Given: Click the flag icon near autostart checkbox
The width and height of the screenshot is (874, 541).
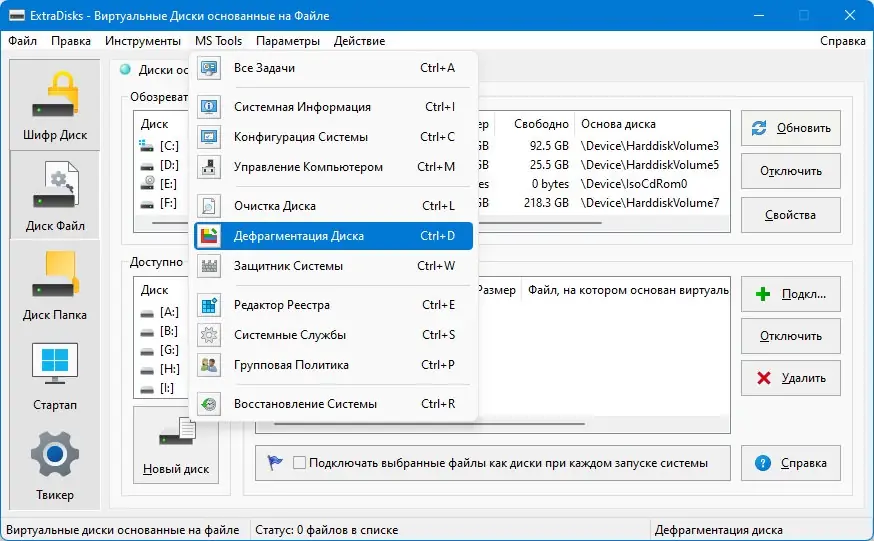Looking at the screenshot, I should click(275, 462).
